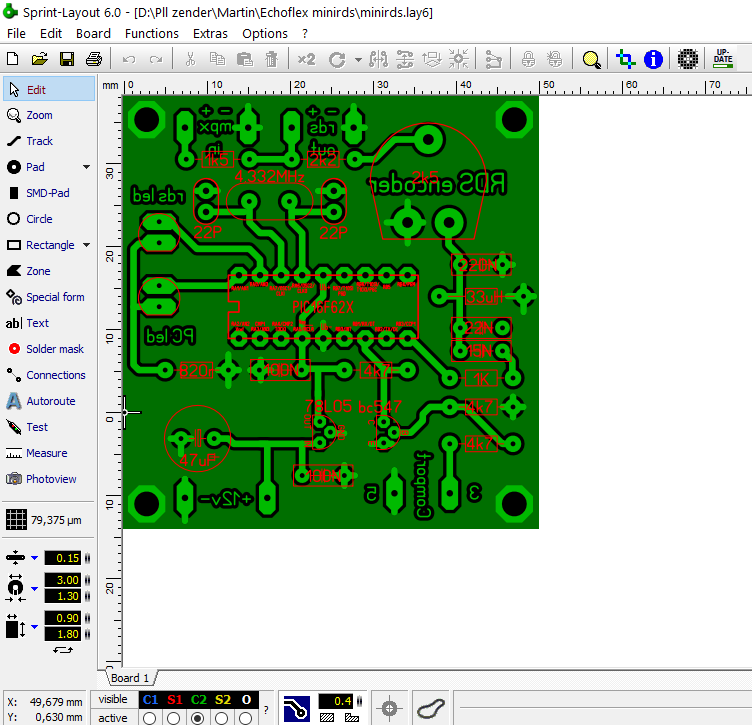Screen dimensions: 752x725
Task: Set S1 as the active layer
Action: [174, 717]
